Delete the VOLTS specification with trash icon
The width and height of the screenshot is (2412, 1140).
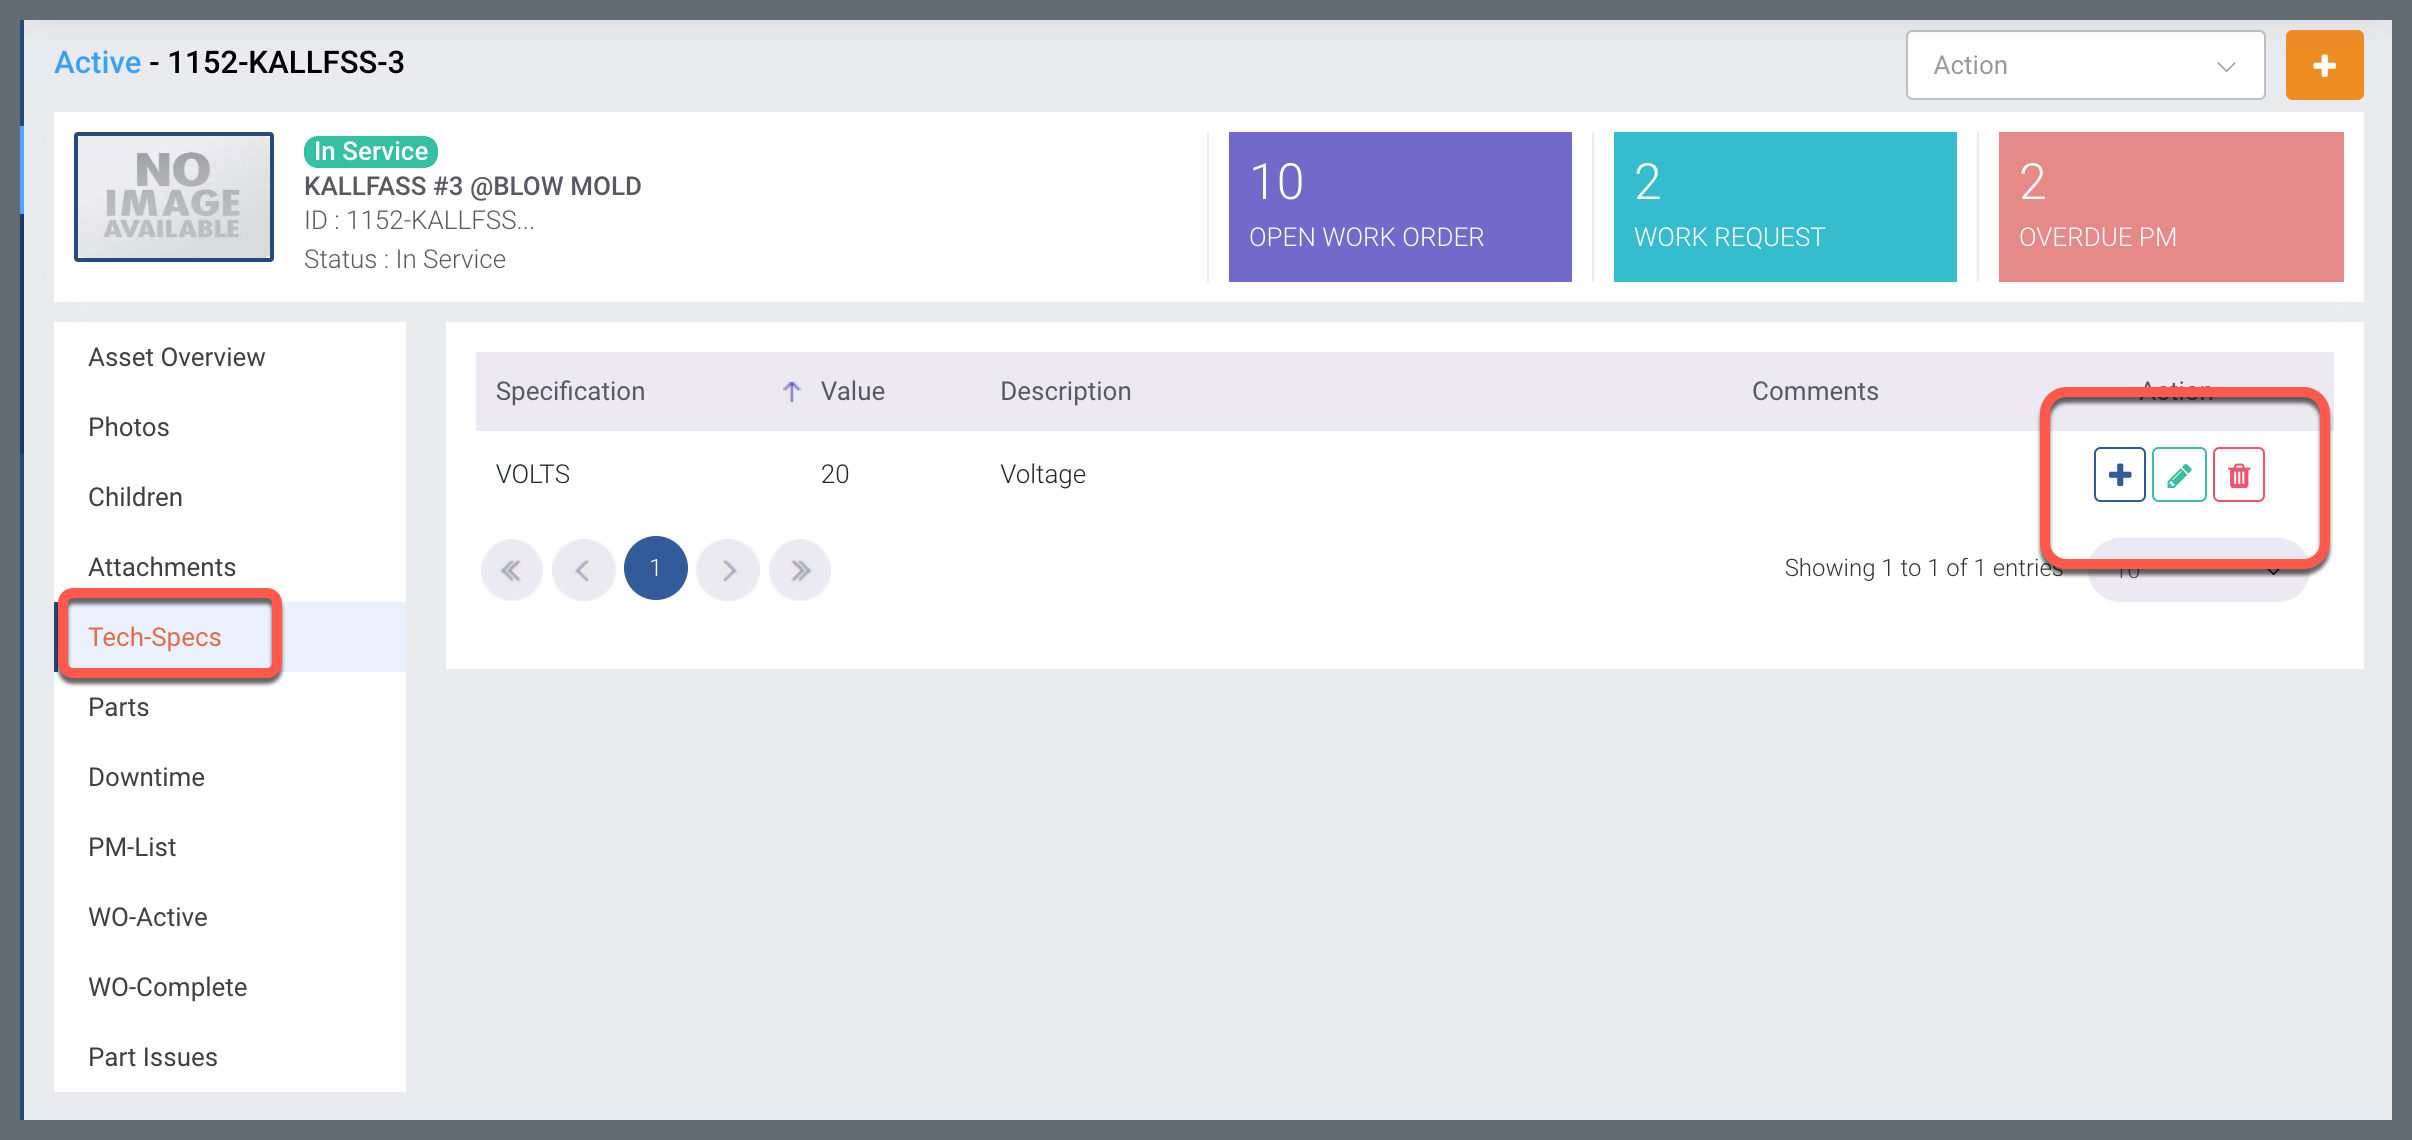2238,475
